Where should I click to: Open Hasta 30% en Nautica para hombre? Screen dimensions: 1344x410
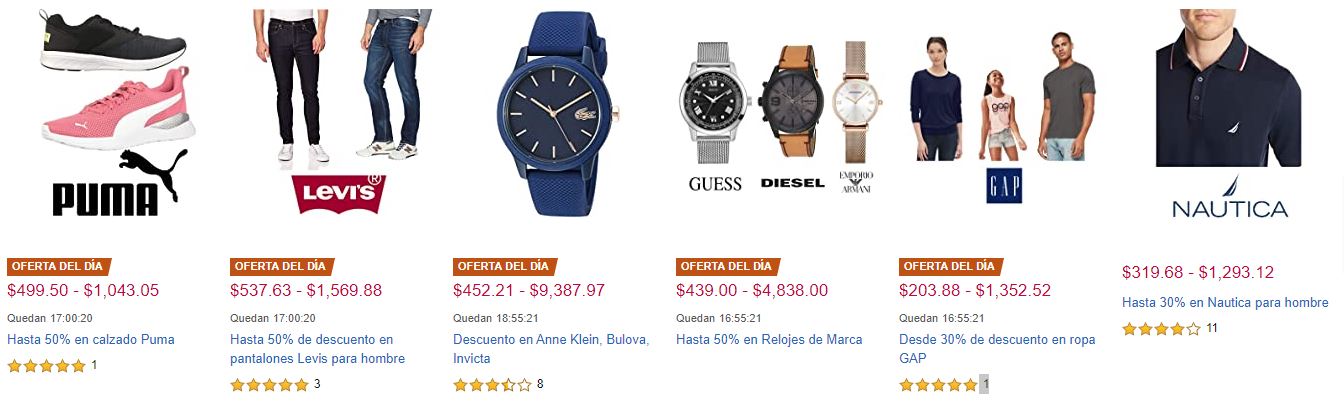point(1225,302)
